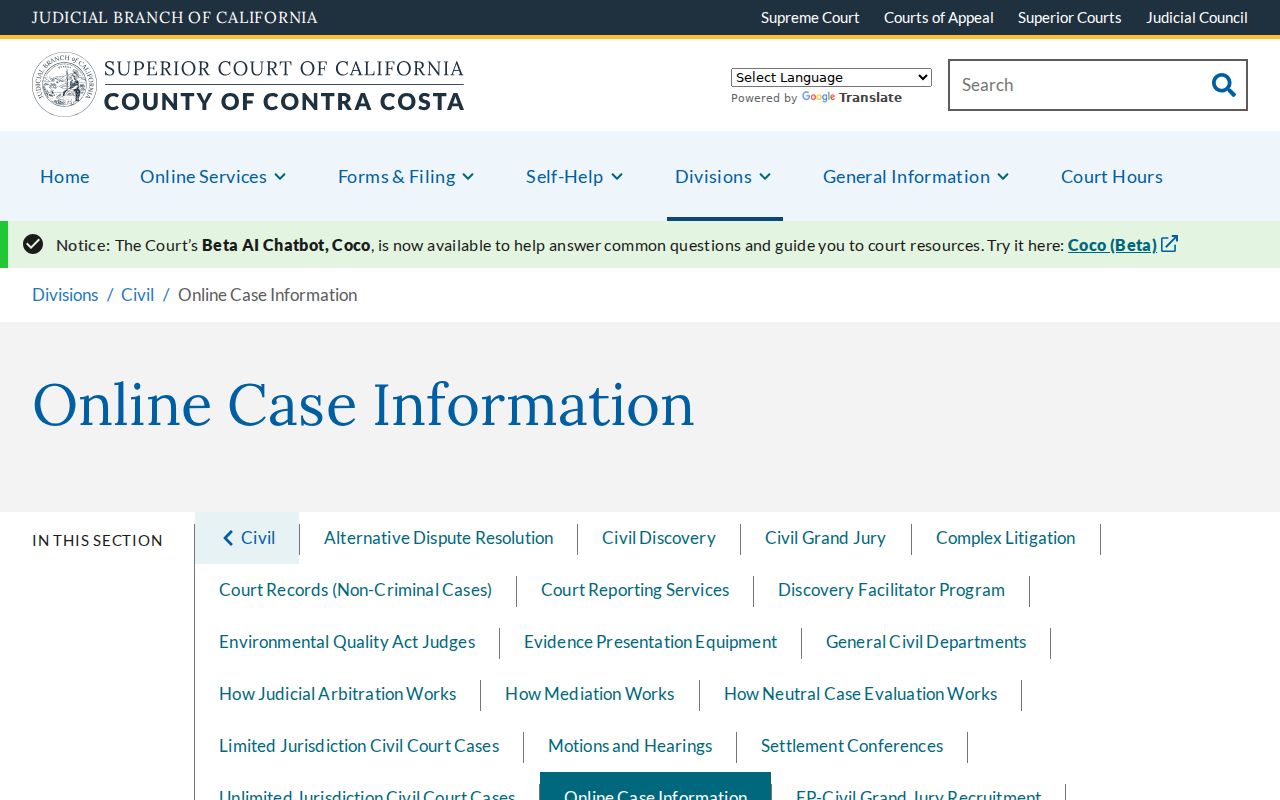This screenshot has height=800, width=1280.
Task: Click the Civil breadcrumb link
Action: 138,295
